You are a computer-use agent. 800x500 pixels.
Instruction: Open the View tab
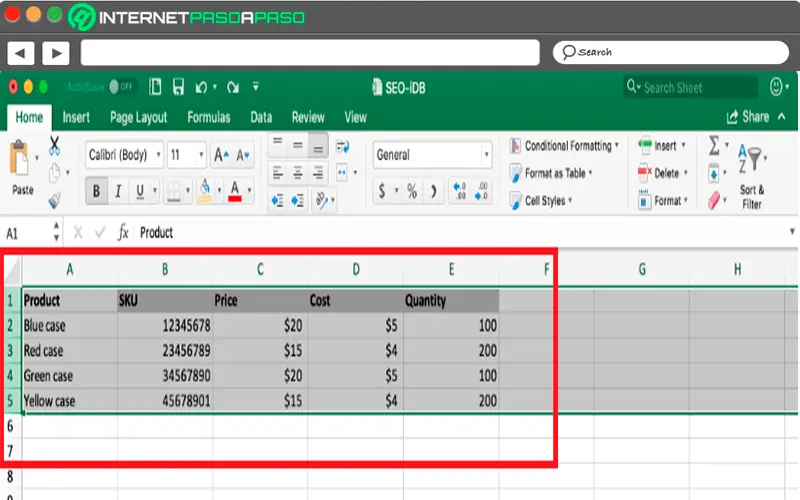[x=355, y=117]
